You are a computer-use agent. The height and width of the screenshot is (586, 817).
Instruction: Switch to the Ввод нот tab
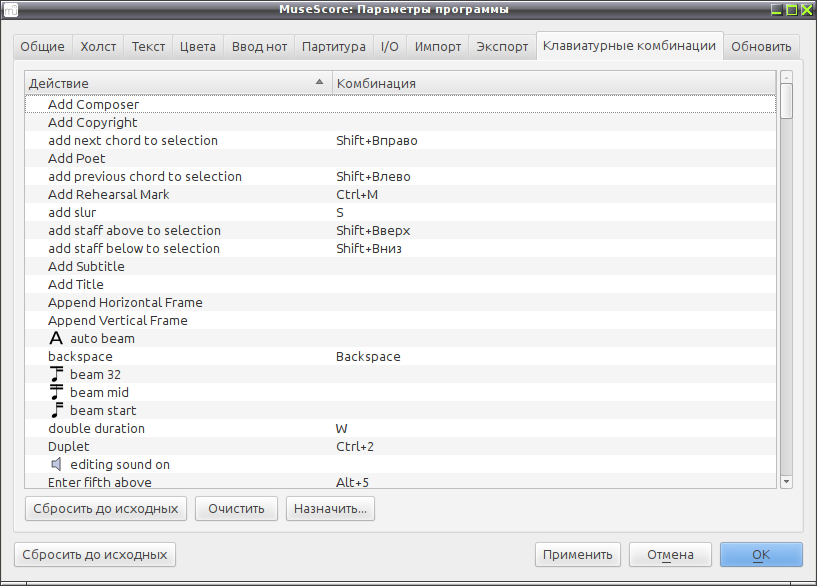point(259,47)
